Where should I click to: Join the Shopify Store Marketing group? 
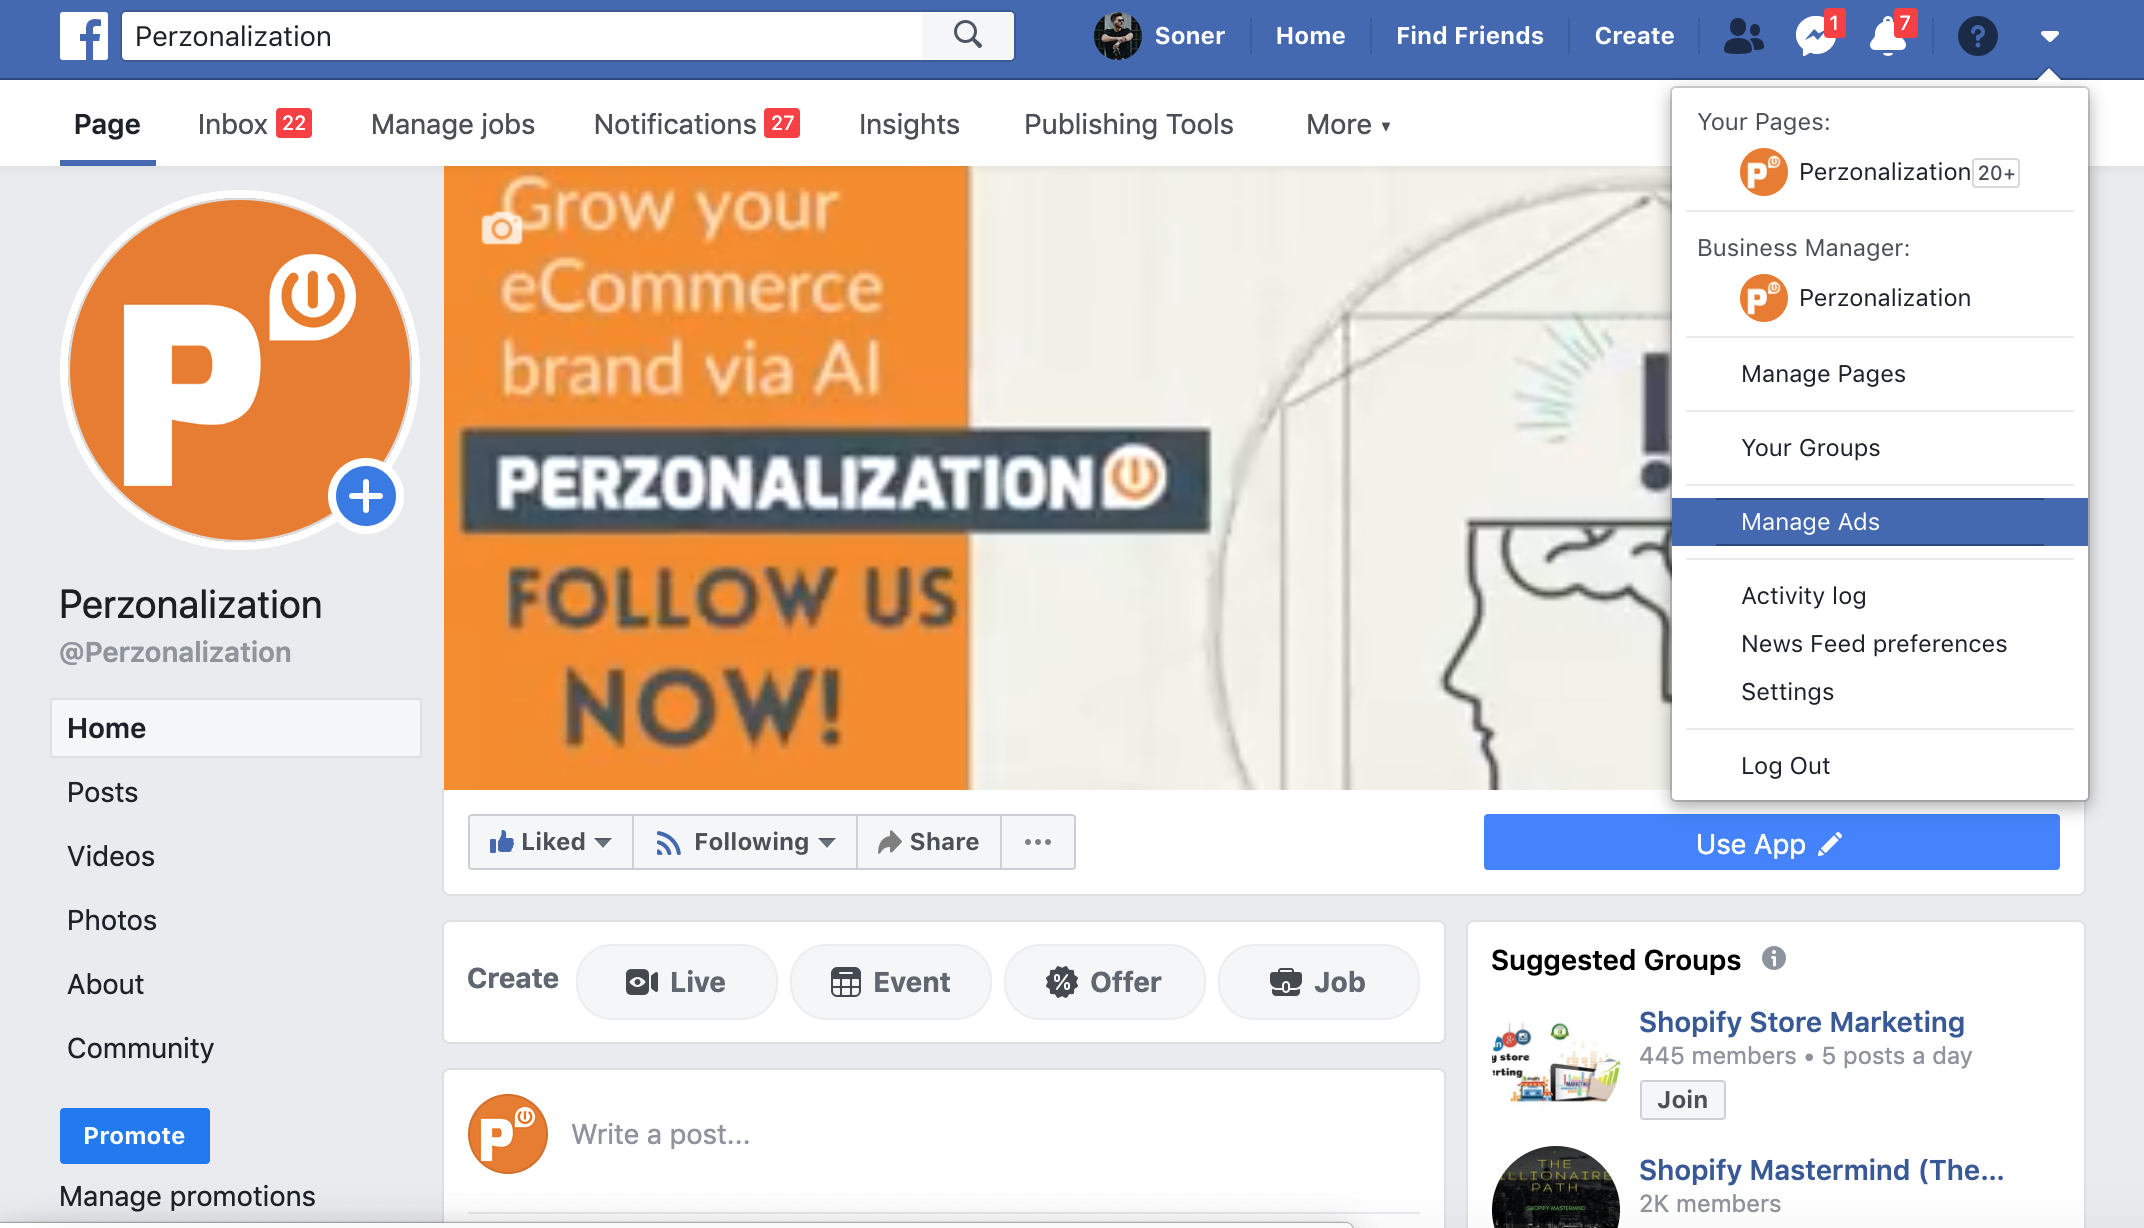pyautogui.click(x=1682, y=1100)
